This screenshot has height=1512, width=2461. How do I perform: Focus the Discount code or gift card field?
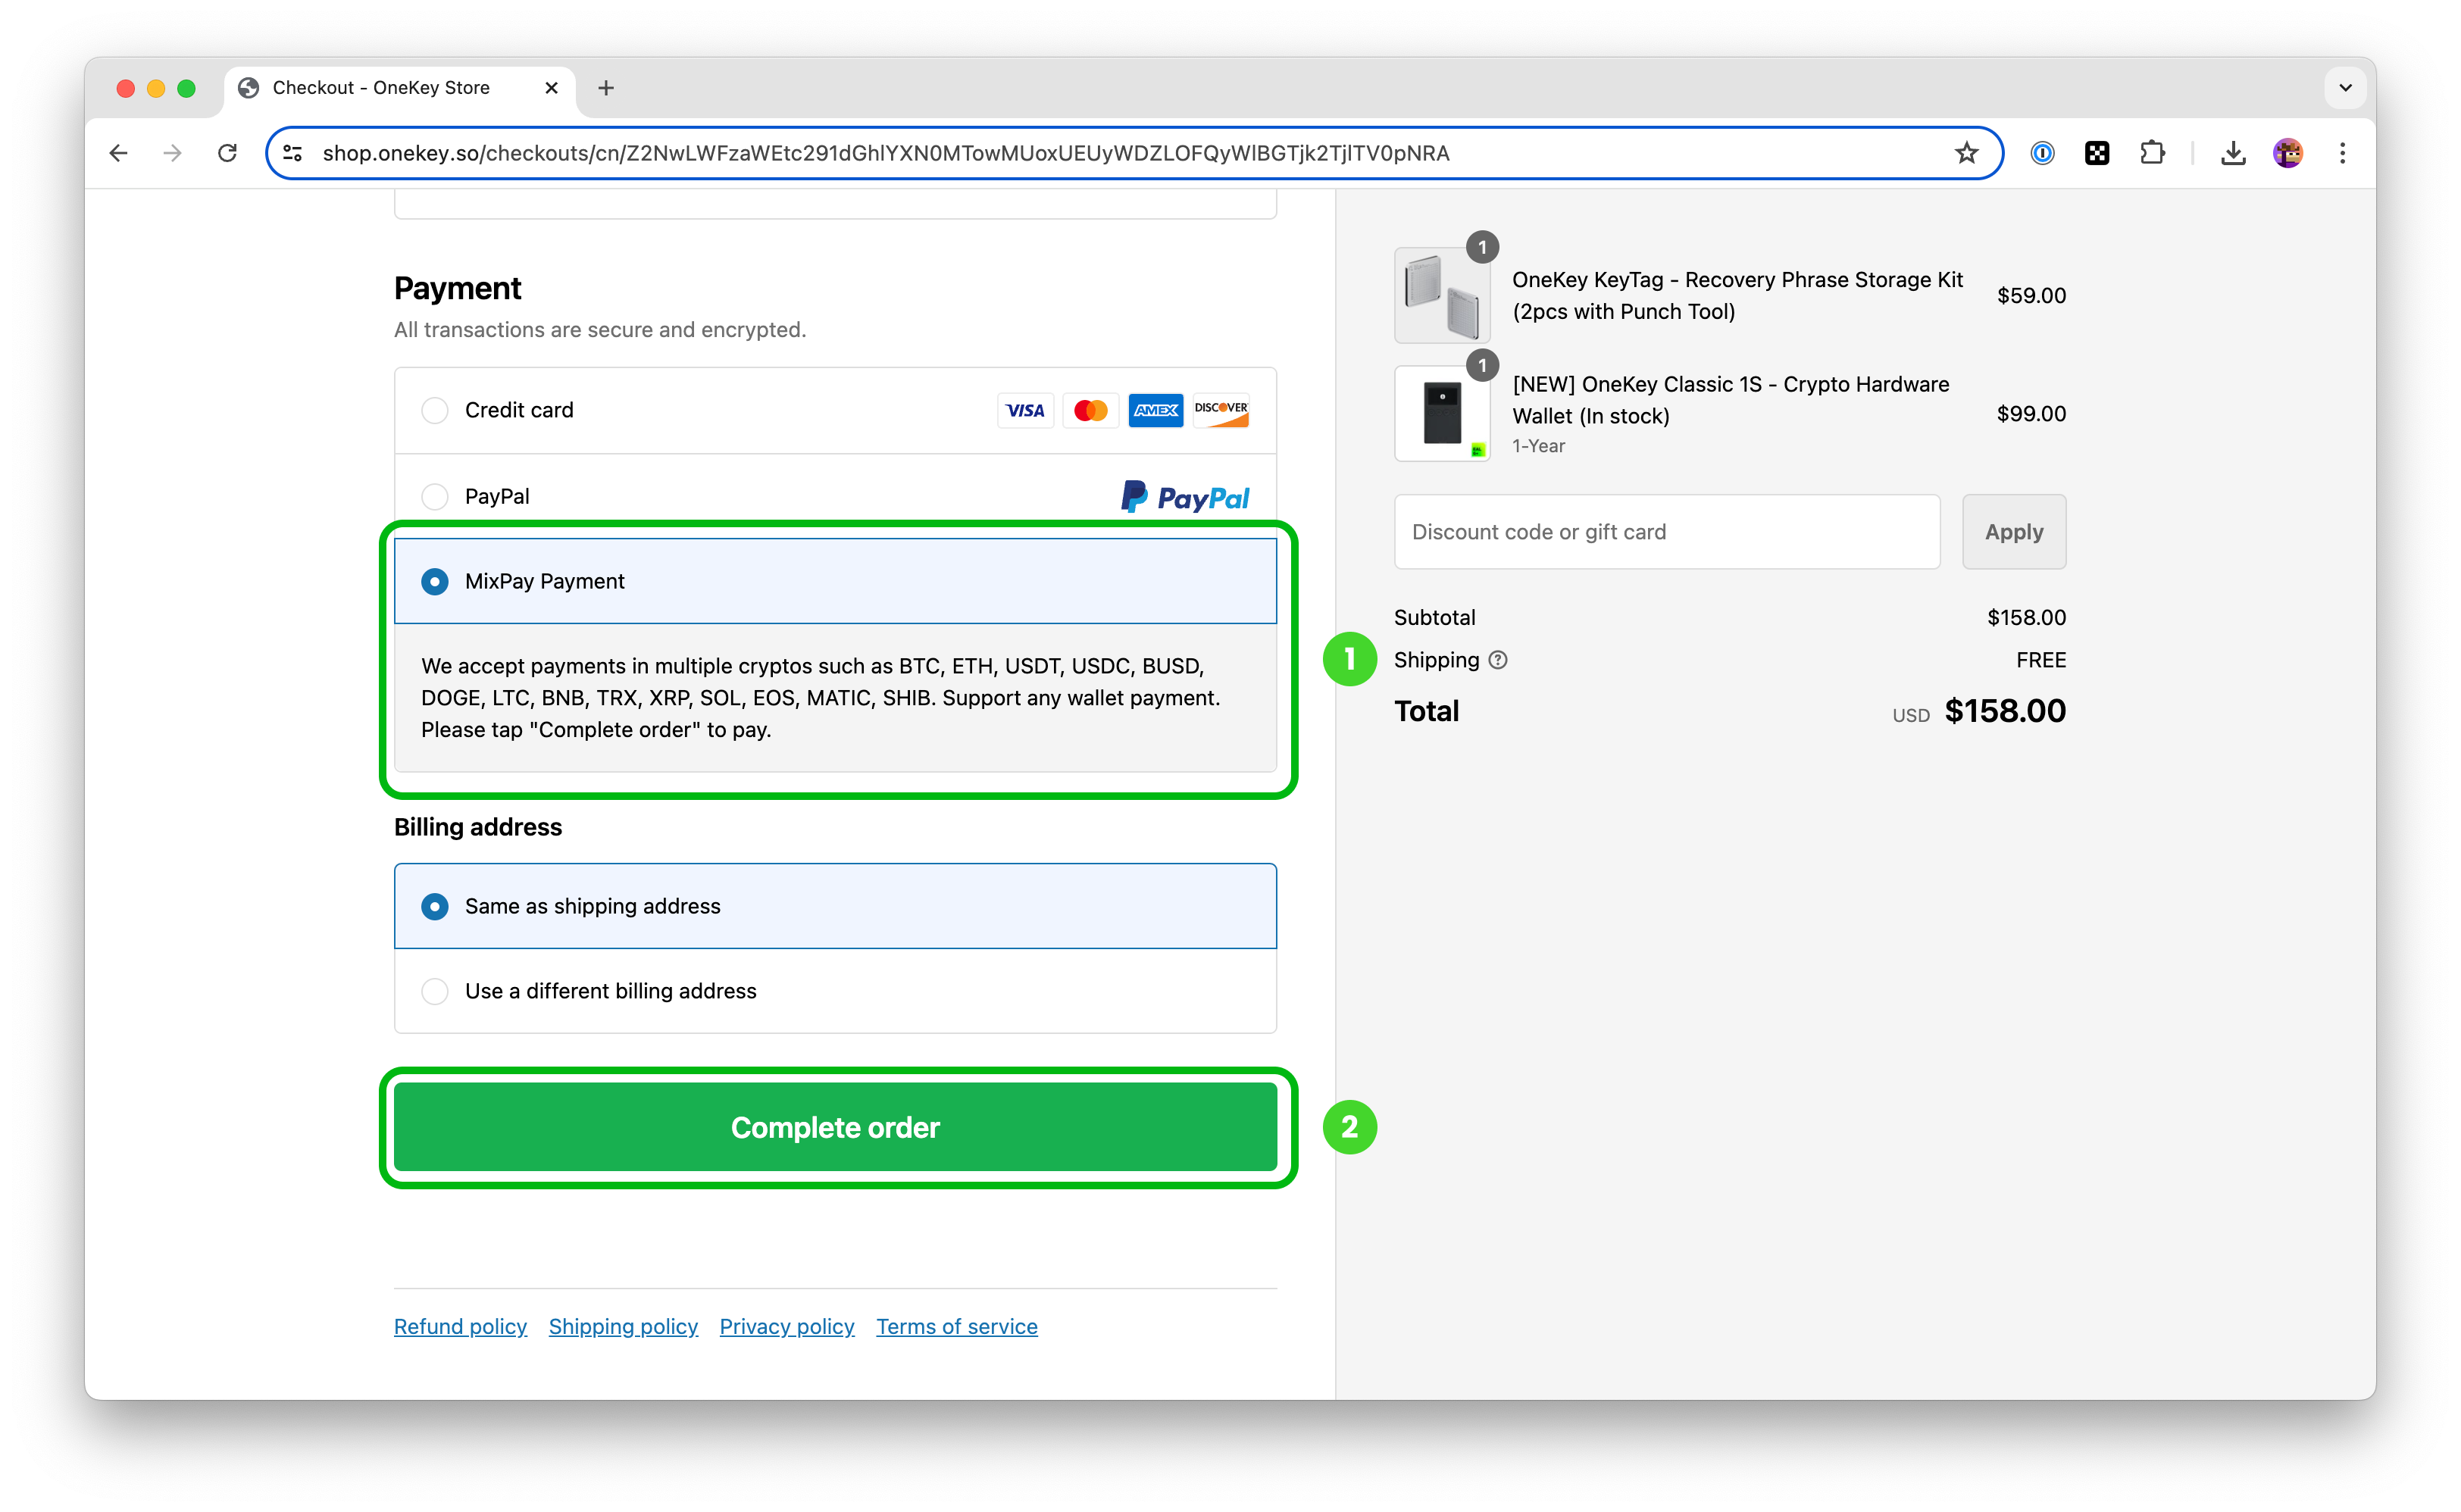pyautogui.click(x=1667, y=532)
